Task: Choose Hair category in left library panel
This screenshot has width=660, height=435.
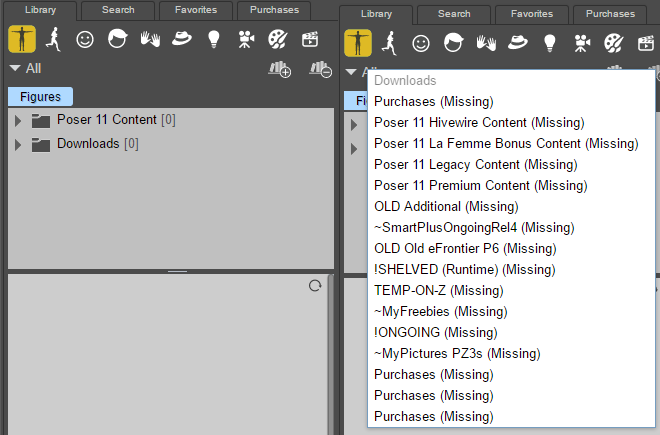Action: [117, 39]
